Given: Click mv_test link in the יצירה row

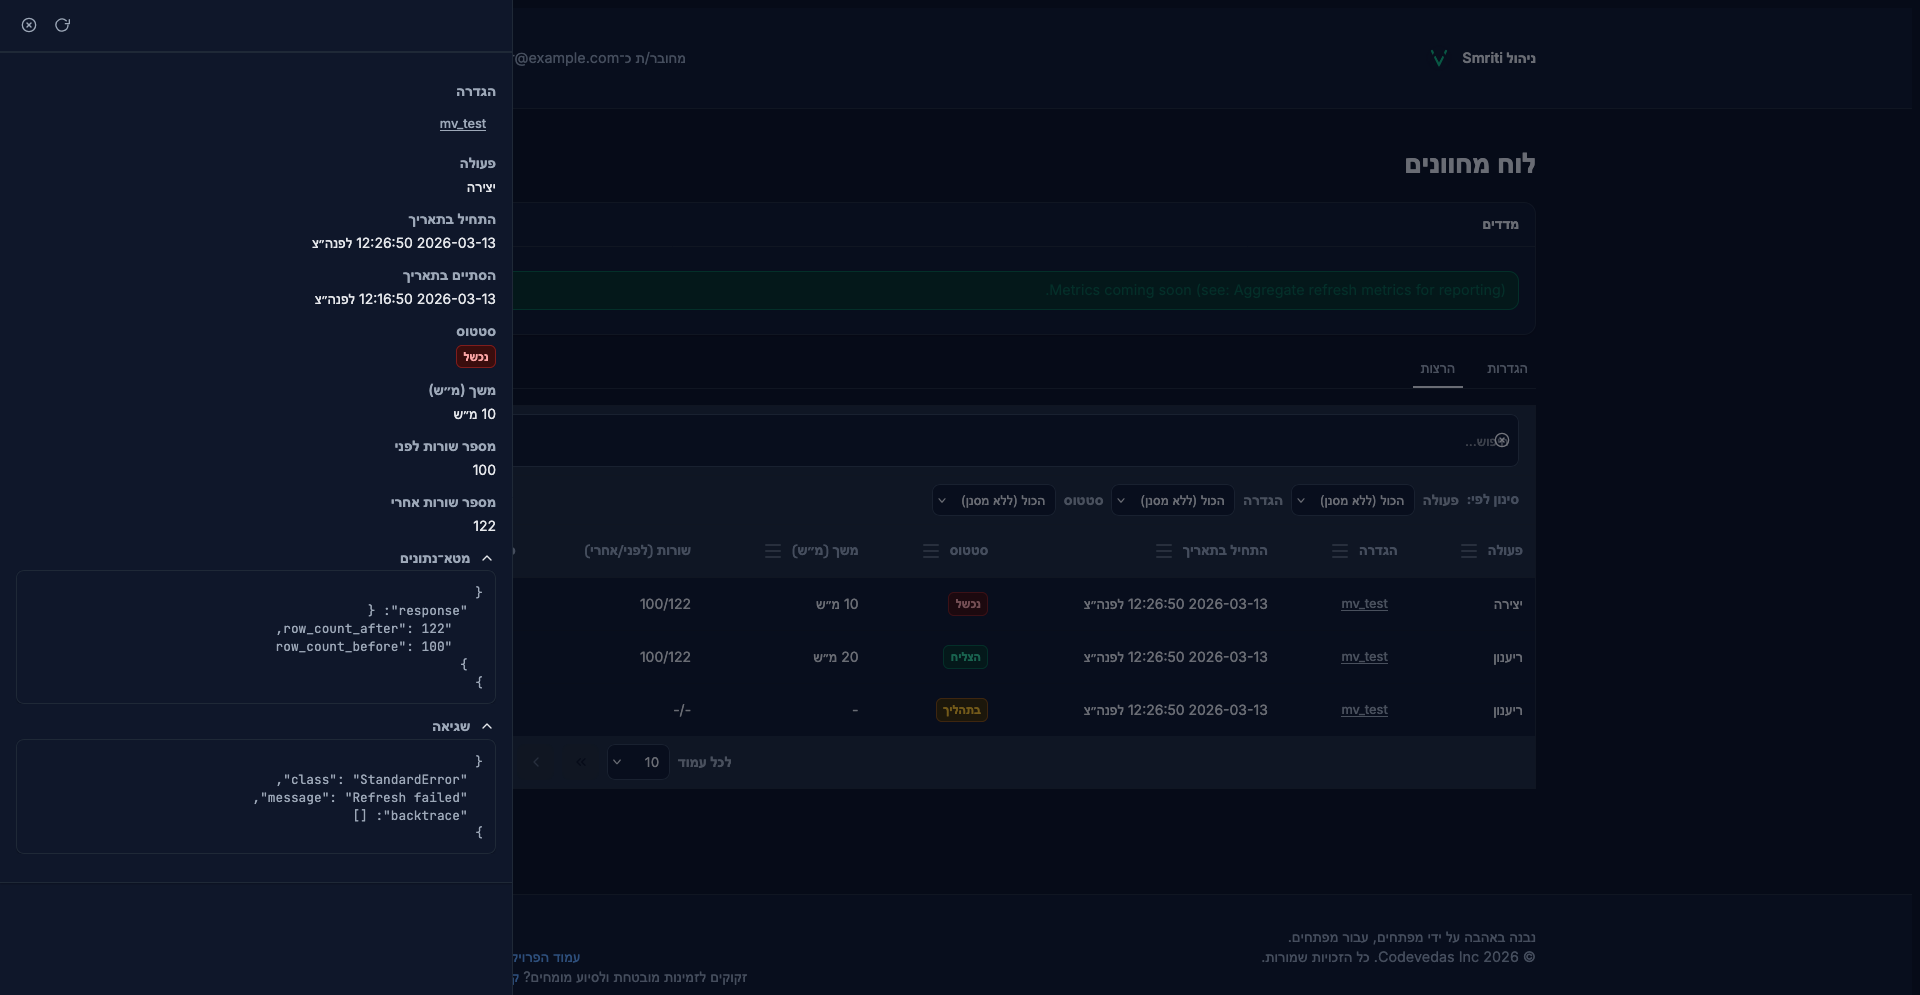Looking at the screenshot, I should 1363,604.
